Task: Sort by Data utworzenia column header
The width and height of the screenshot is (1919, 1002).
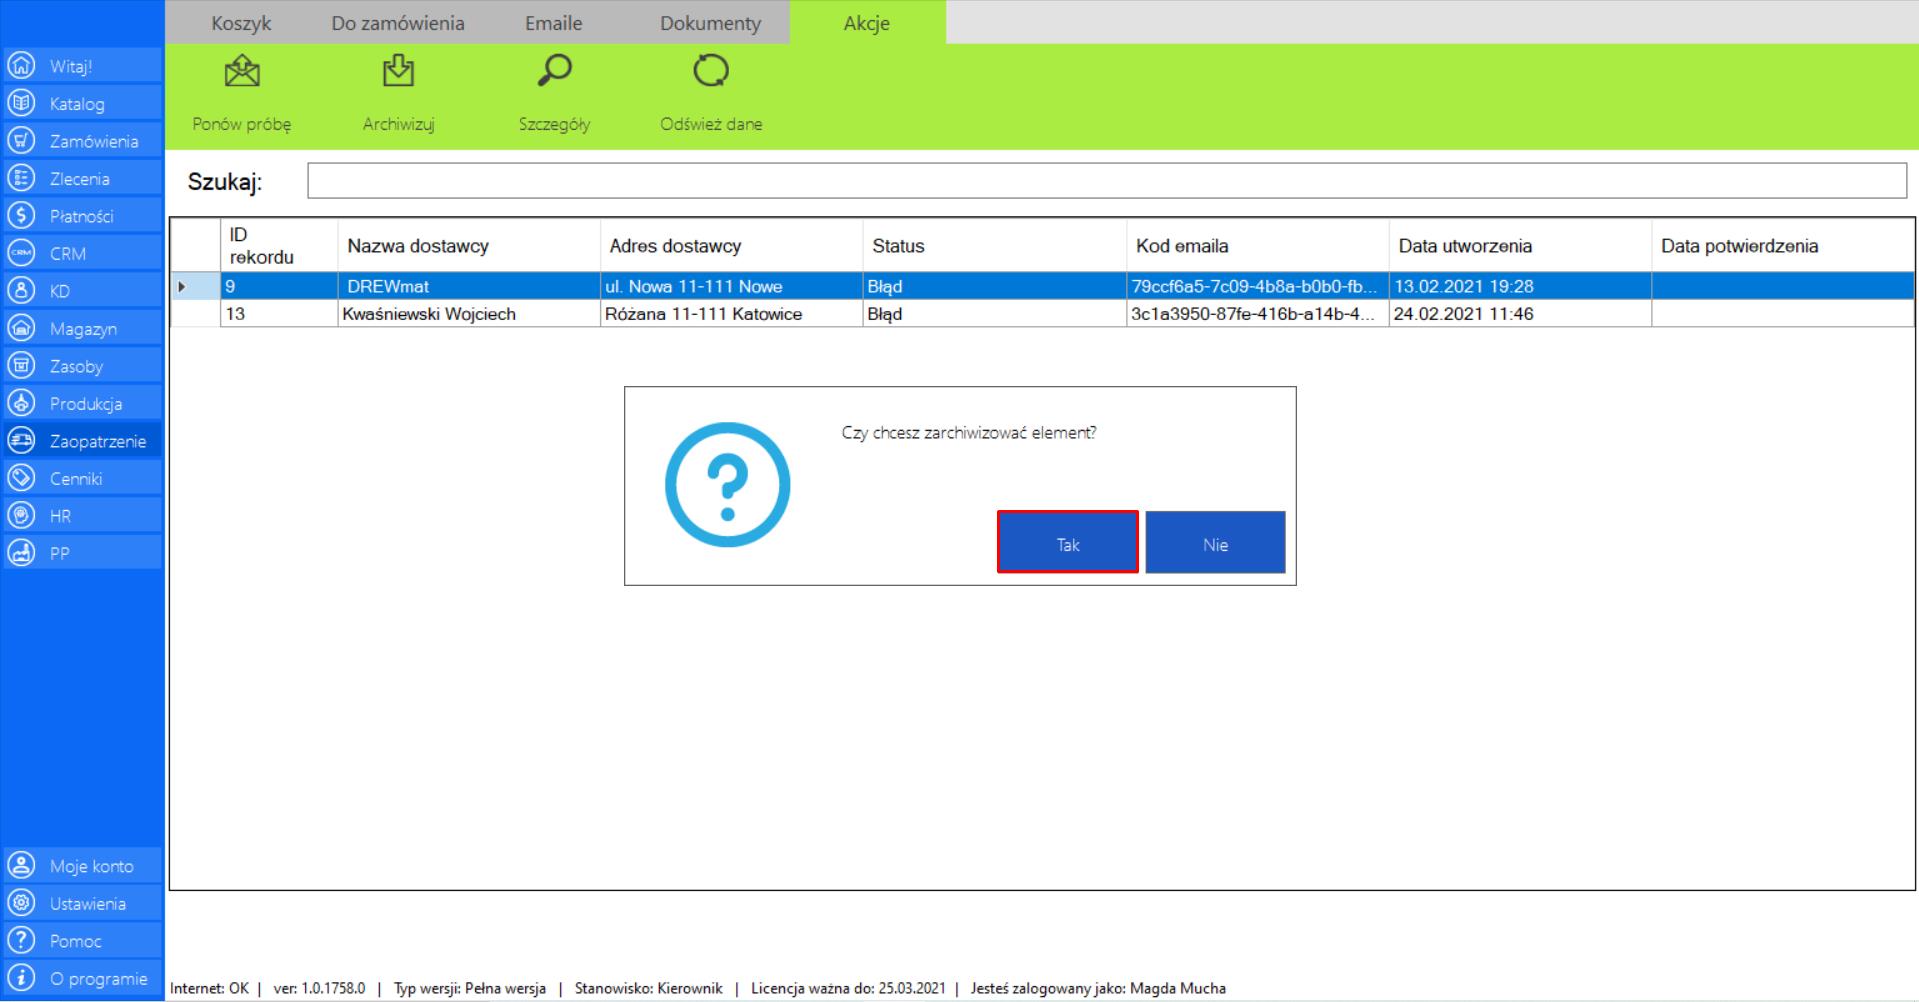Action: 1520,246
